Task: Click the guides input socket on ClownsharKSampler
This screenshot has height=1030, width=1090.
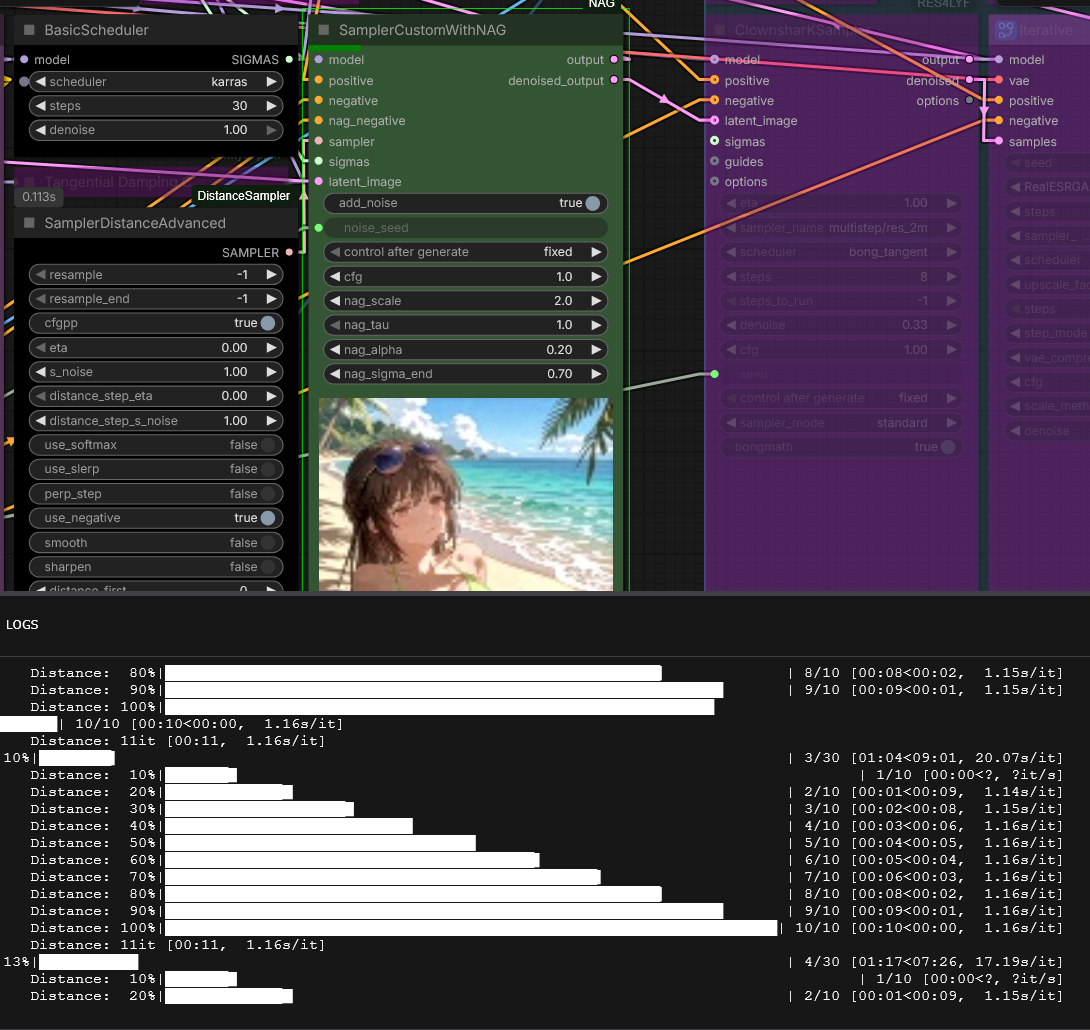Action: [x=715, y=162]
